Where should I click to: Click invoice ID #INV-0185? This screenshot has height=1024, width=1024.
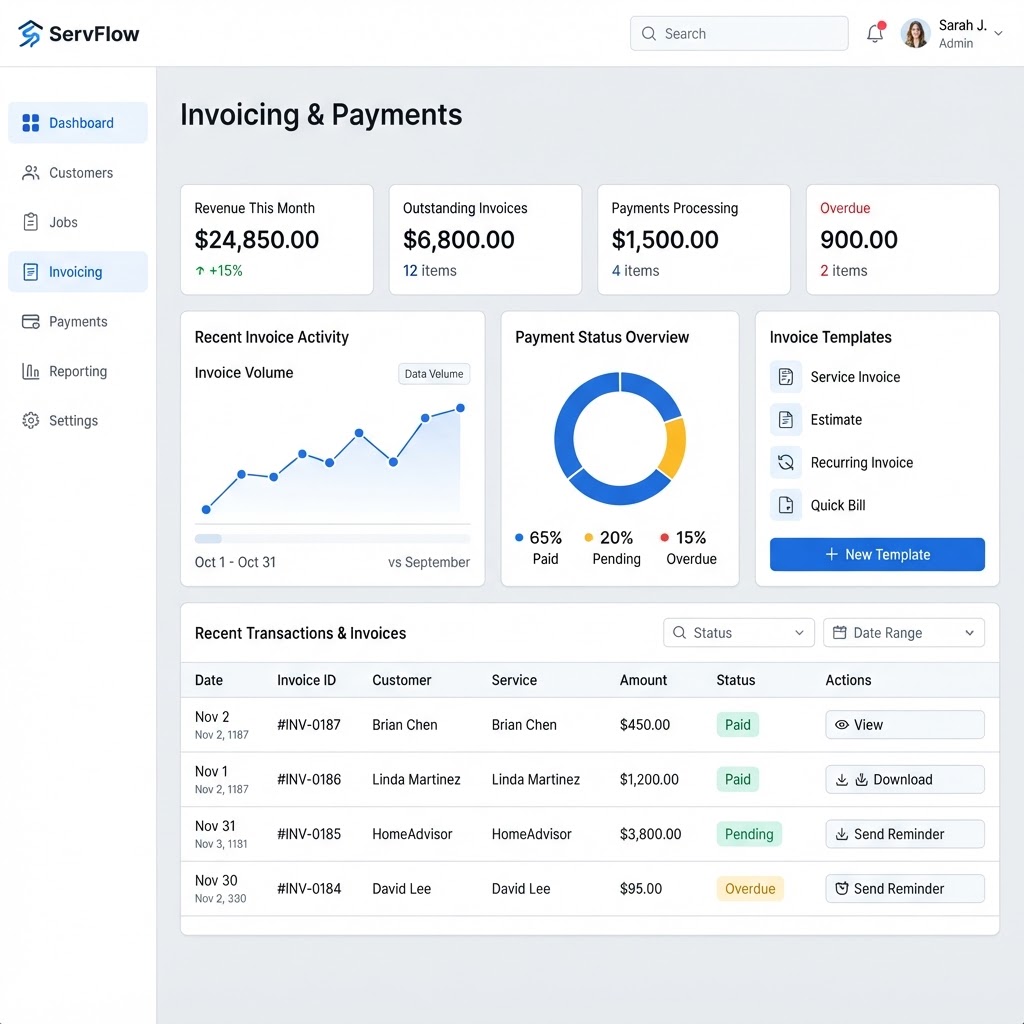pyautogui.click(x=309, y=834)
